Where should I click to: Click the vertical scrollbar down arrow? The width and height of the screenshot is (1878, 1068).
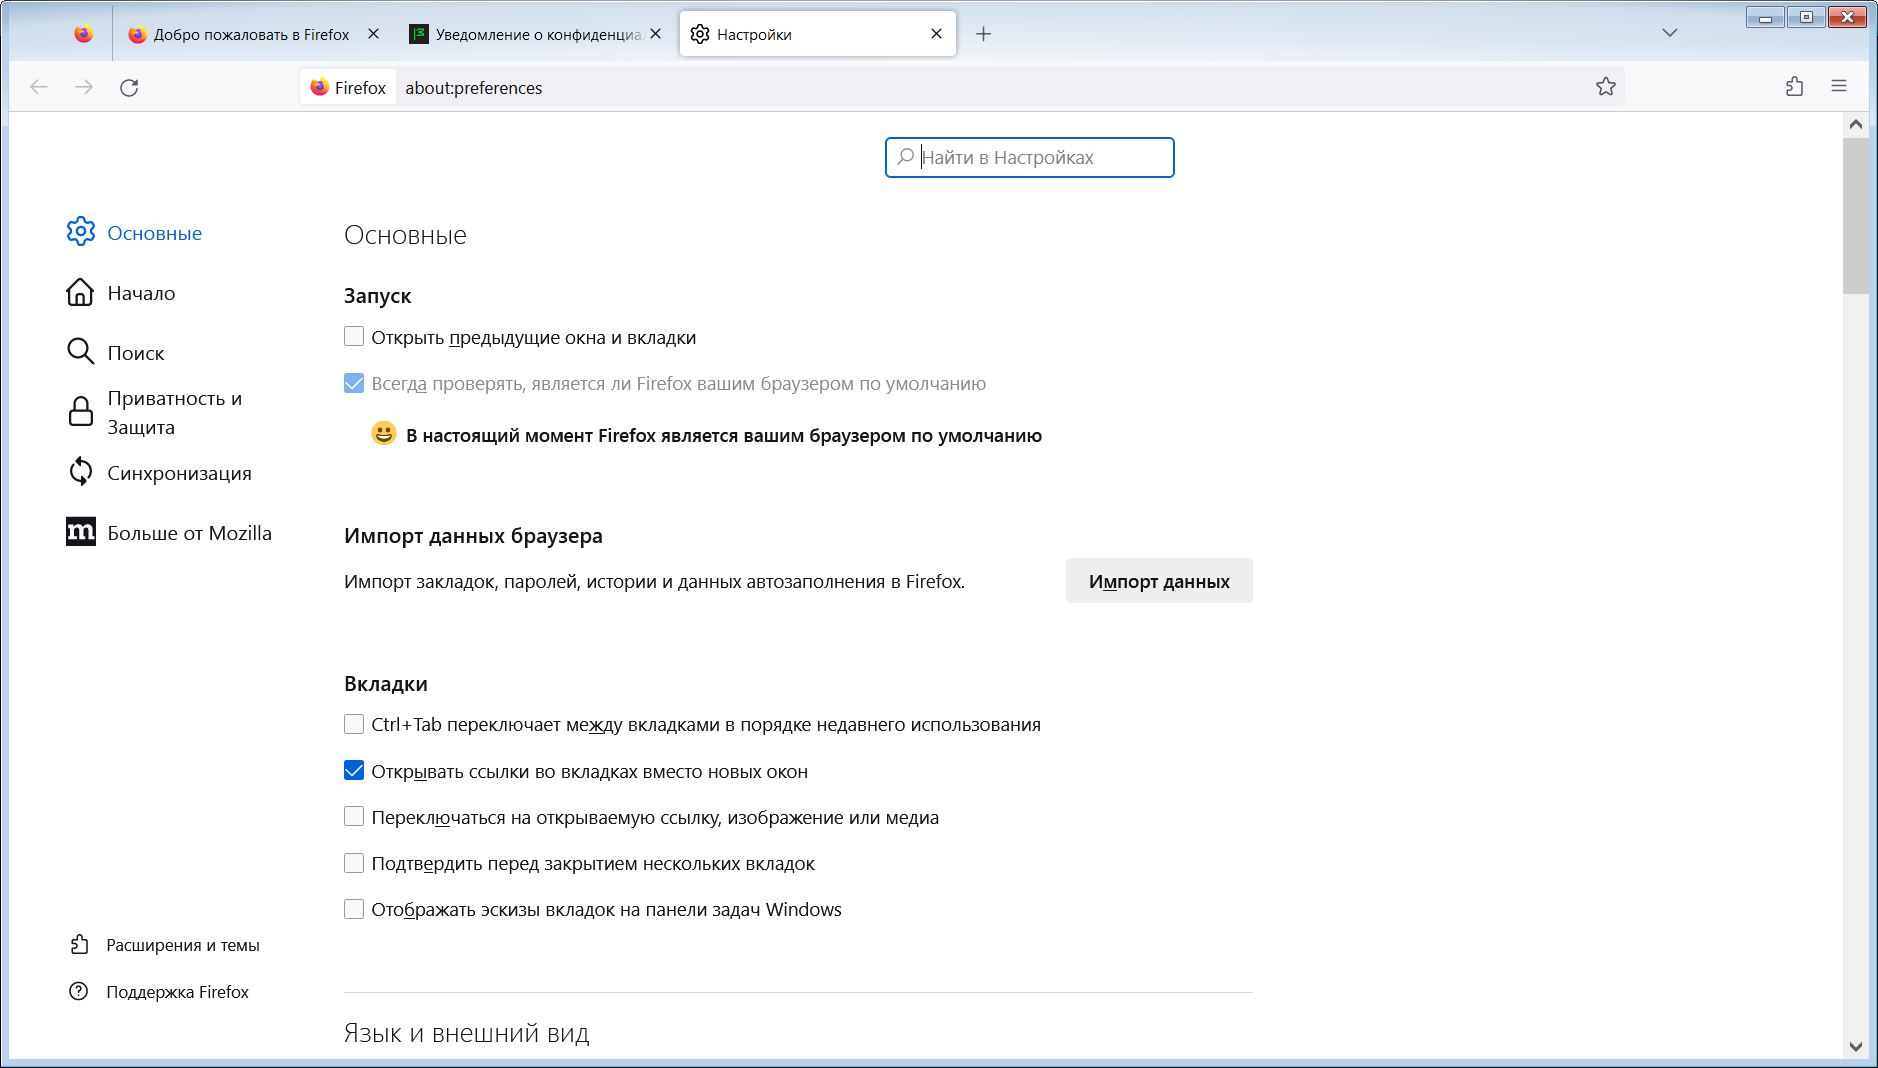click(x=1855, y=1046)
